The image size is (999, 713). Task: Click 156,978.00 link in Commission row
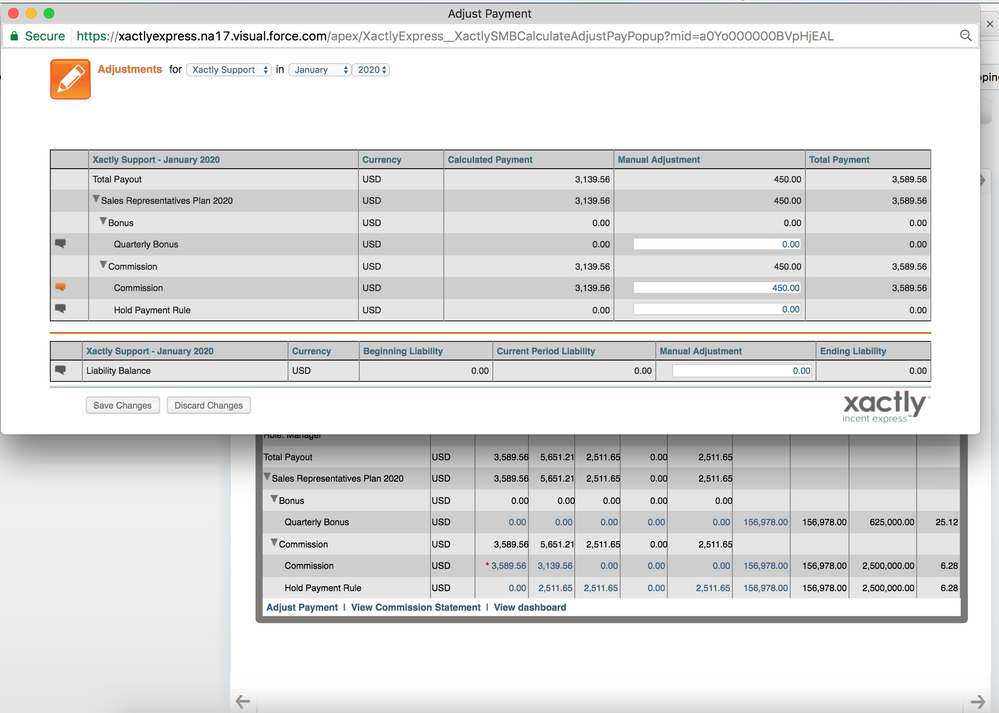(766, 566)
